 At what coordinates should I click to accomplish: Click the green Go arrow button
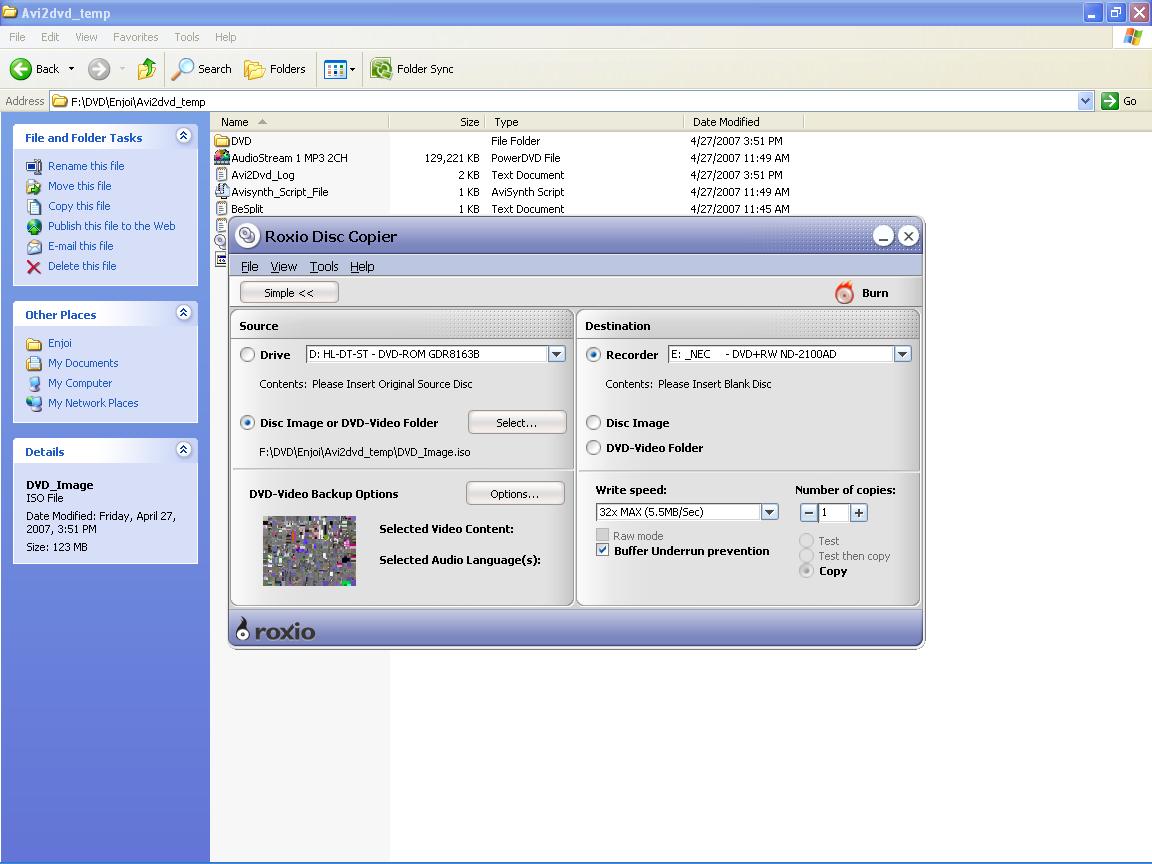pyautogui.click(x=1109, y=101)
